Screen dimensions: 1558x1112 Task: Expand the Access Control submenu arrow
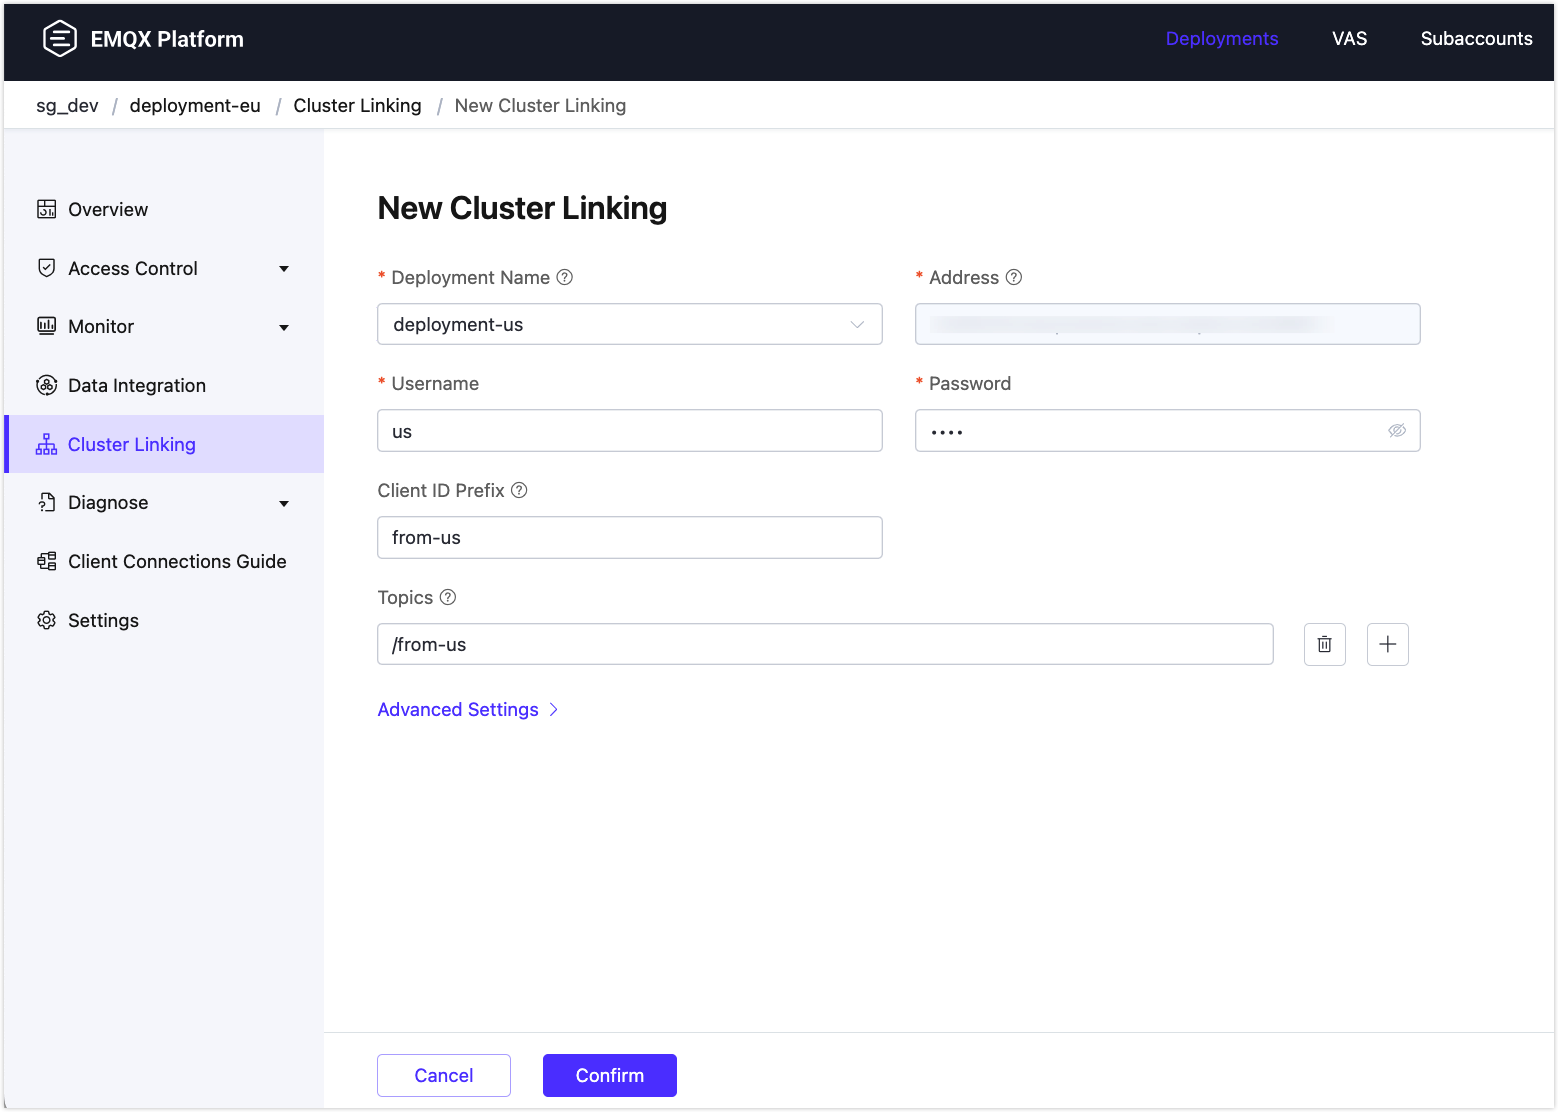[284, 269]
